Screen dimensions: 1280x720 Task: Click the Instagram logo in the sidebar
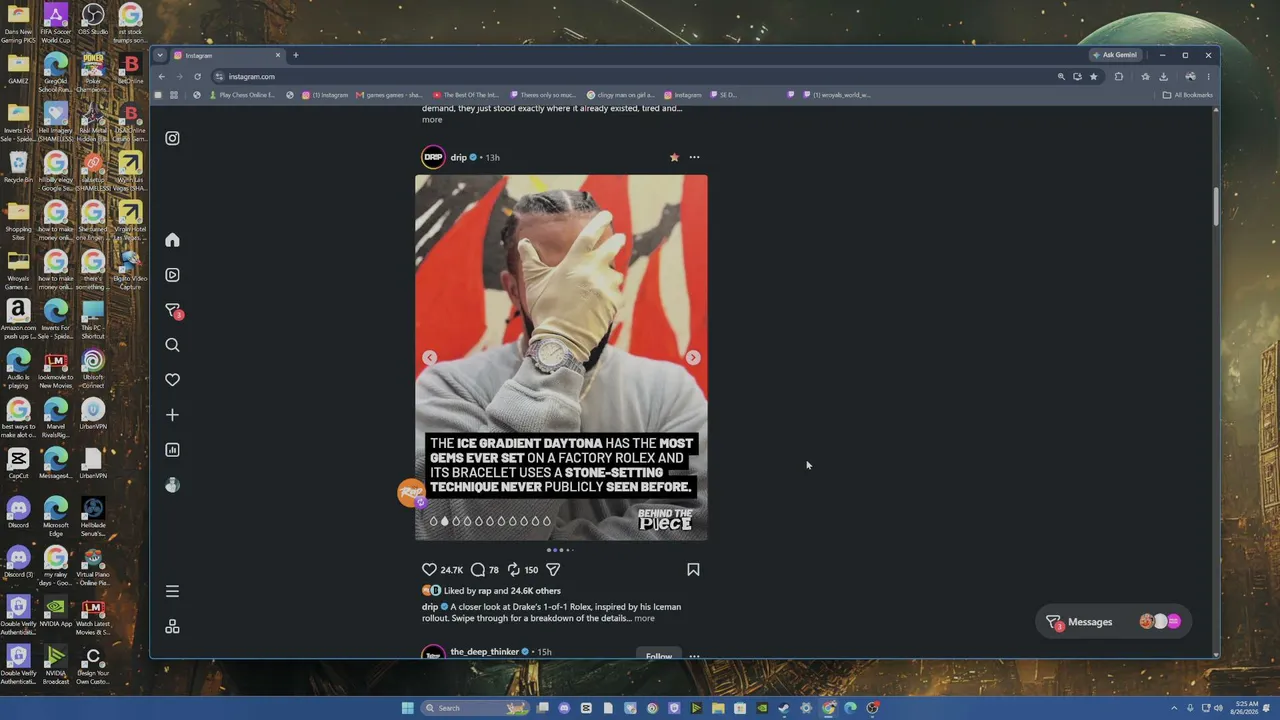(172, 138)
